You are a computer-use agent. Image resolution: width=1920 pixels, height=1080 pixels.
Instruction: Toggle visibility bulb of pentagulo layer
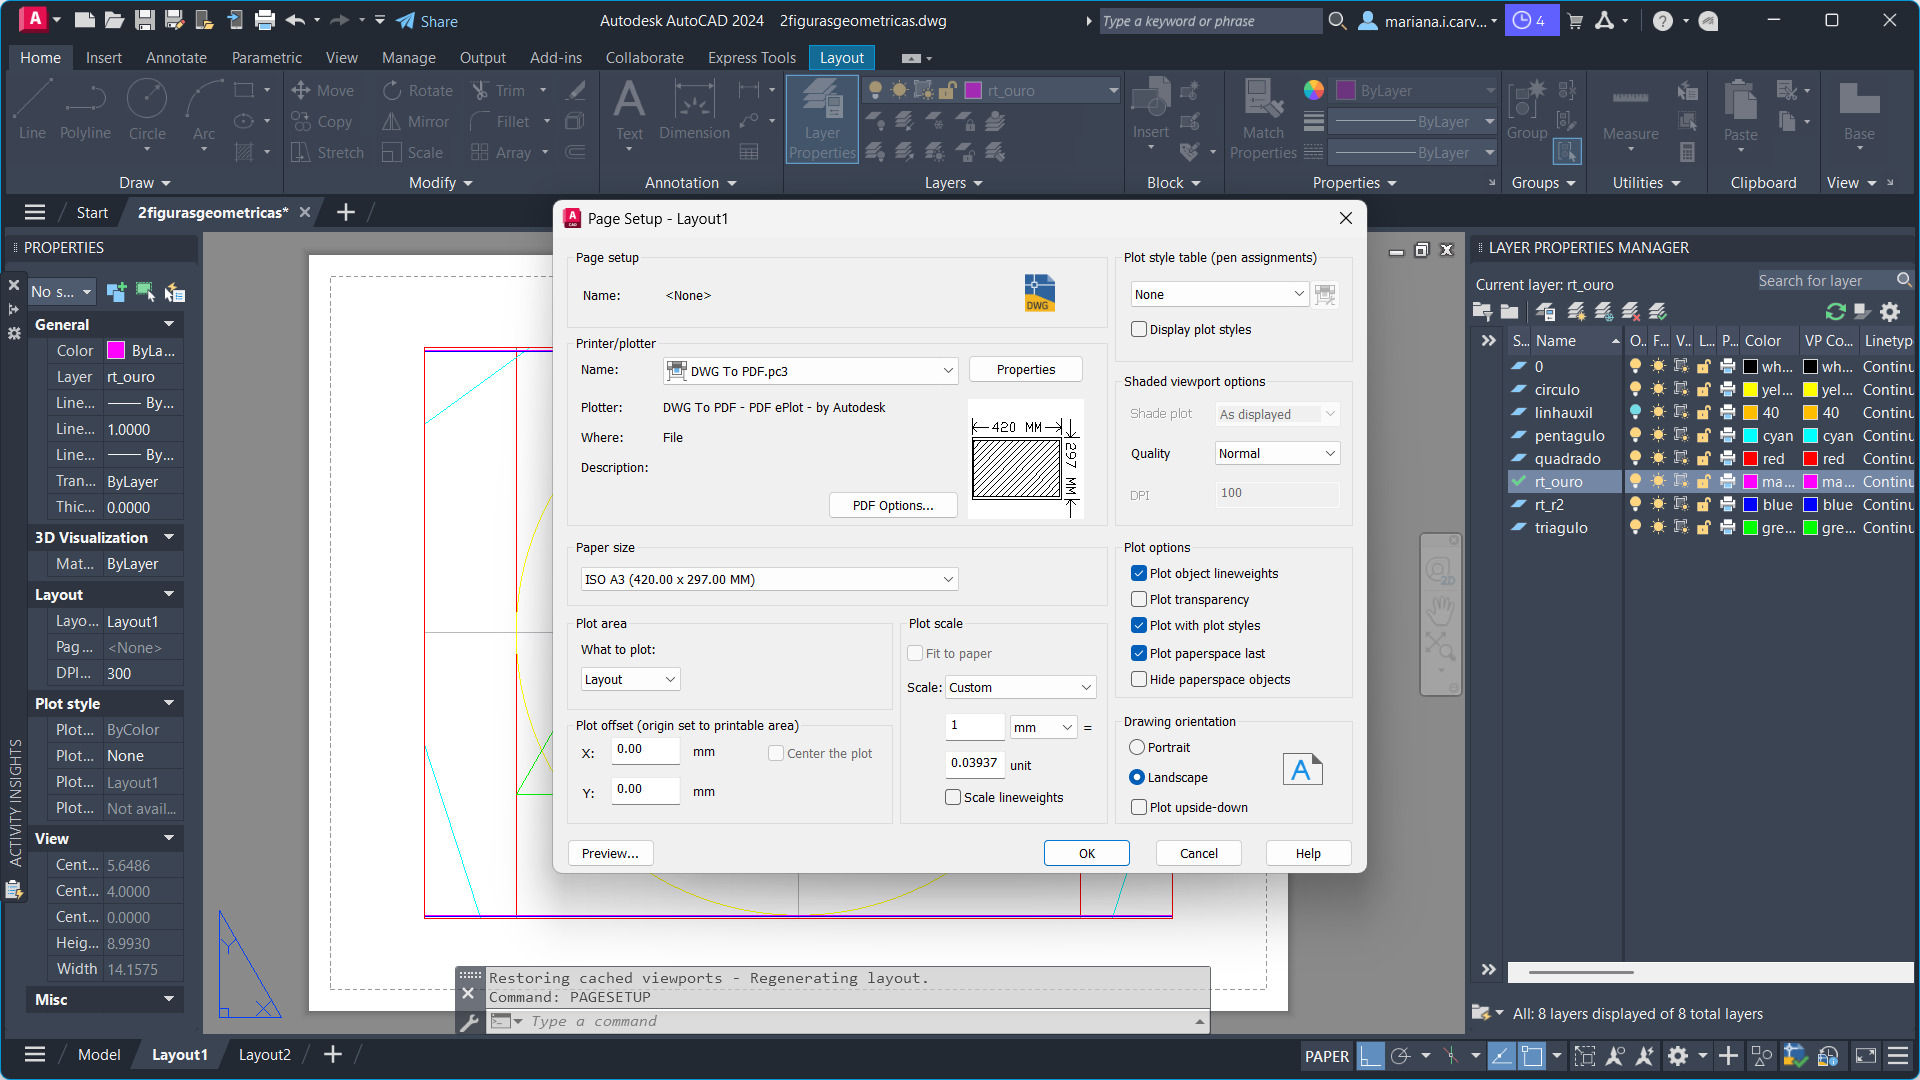point(1635,436)
